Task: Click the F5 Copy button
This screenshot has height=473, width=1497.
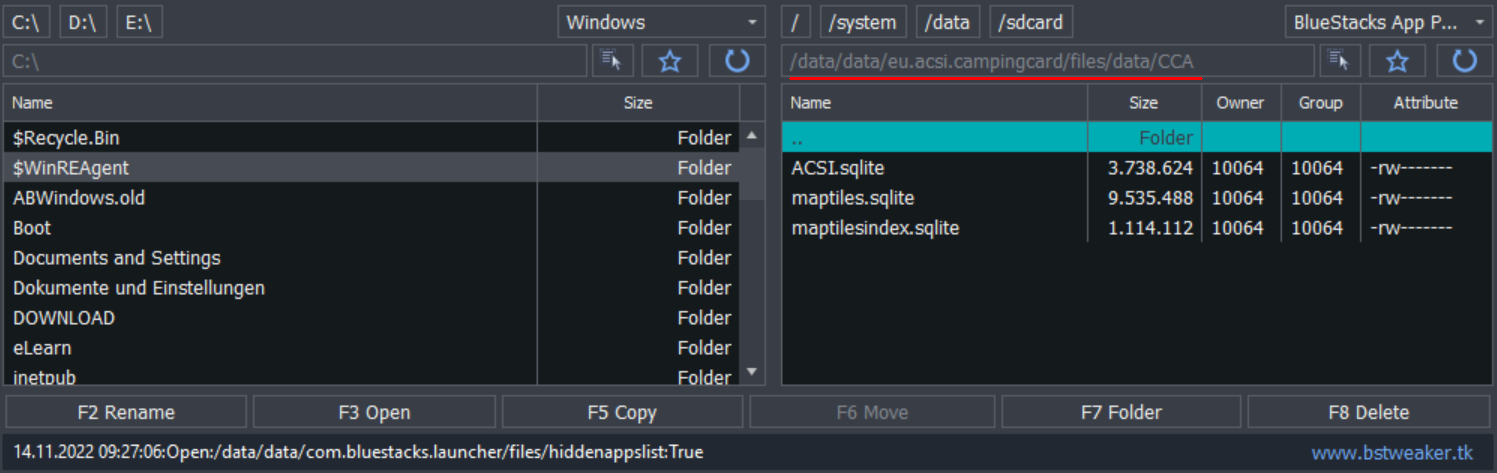Action: tap(622, 412)
